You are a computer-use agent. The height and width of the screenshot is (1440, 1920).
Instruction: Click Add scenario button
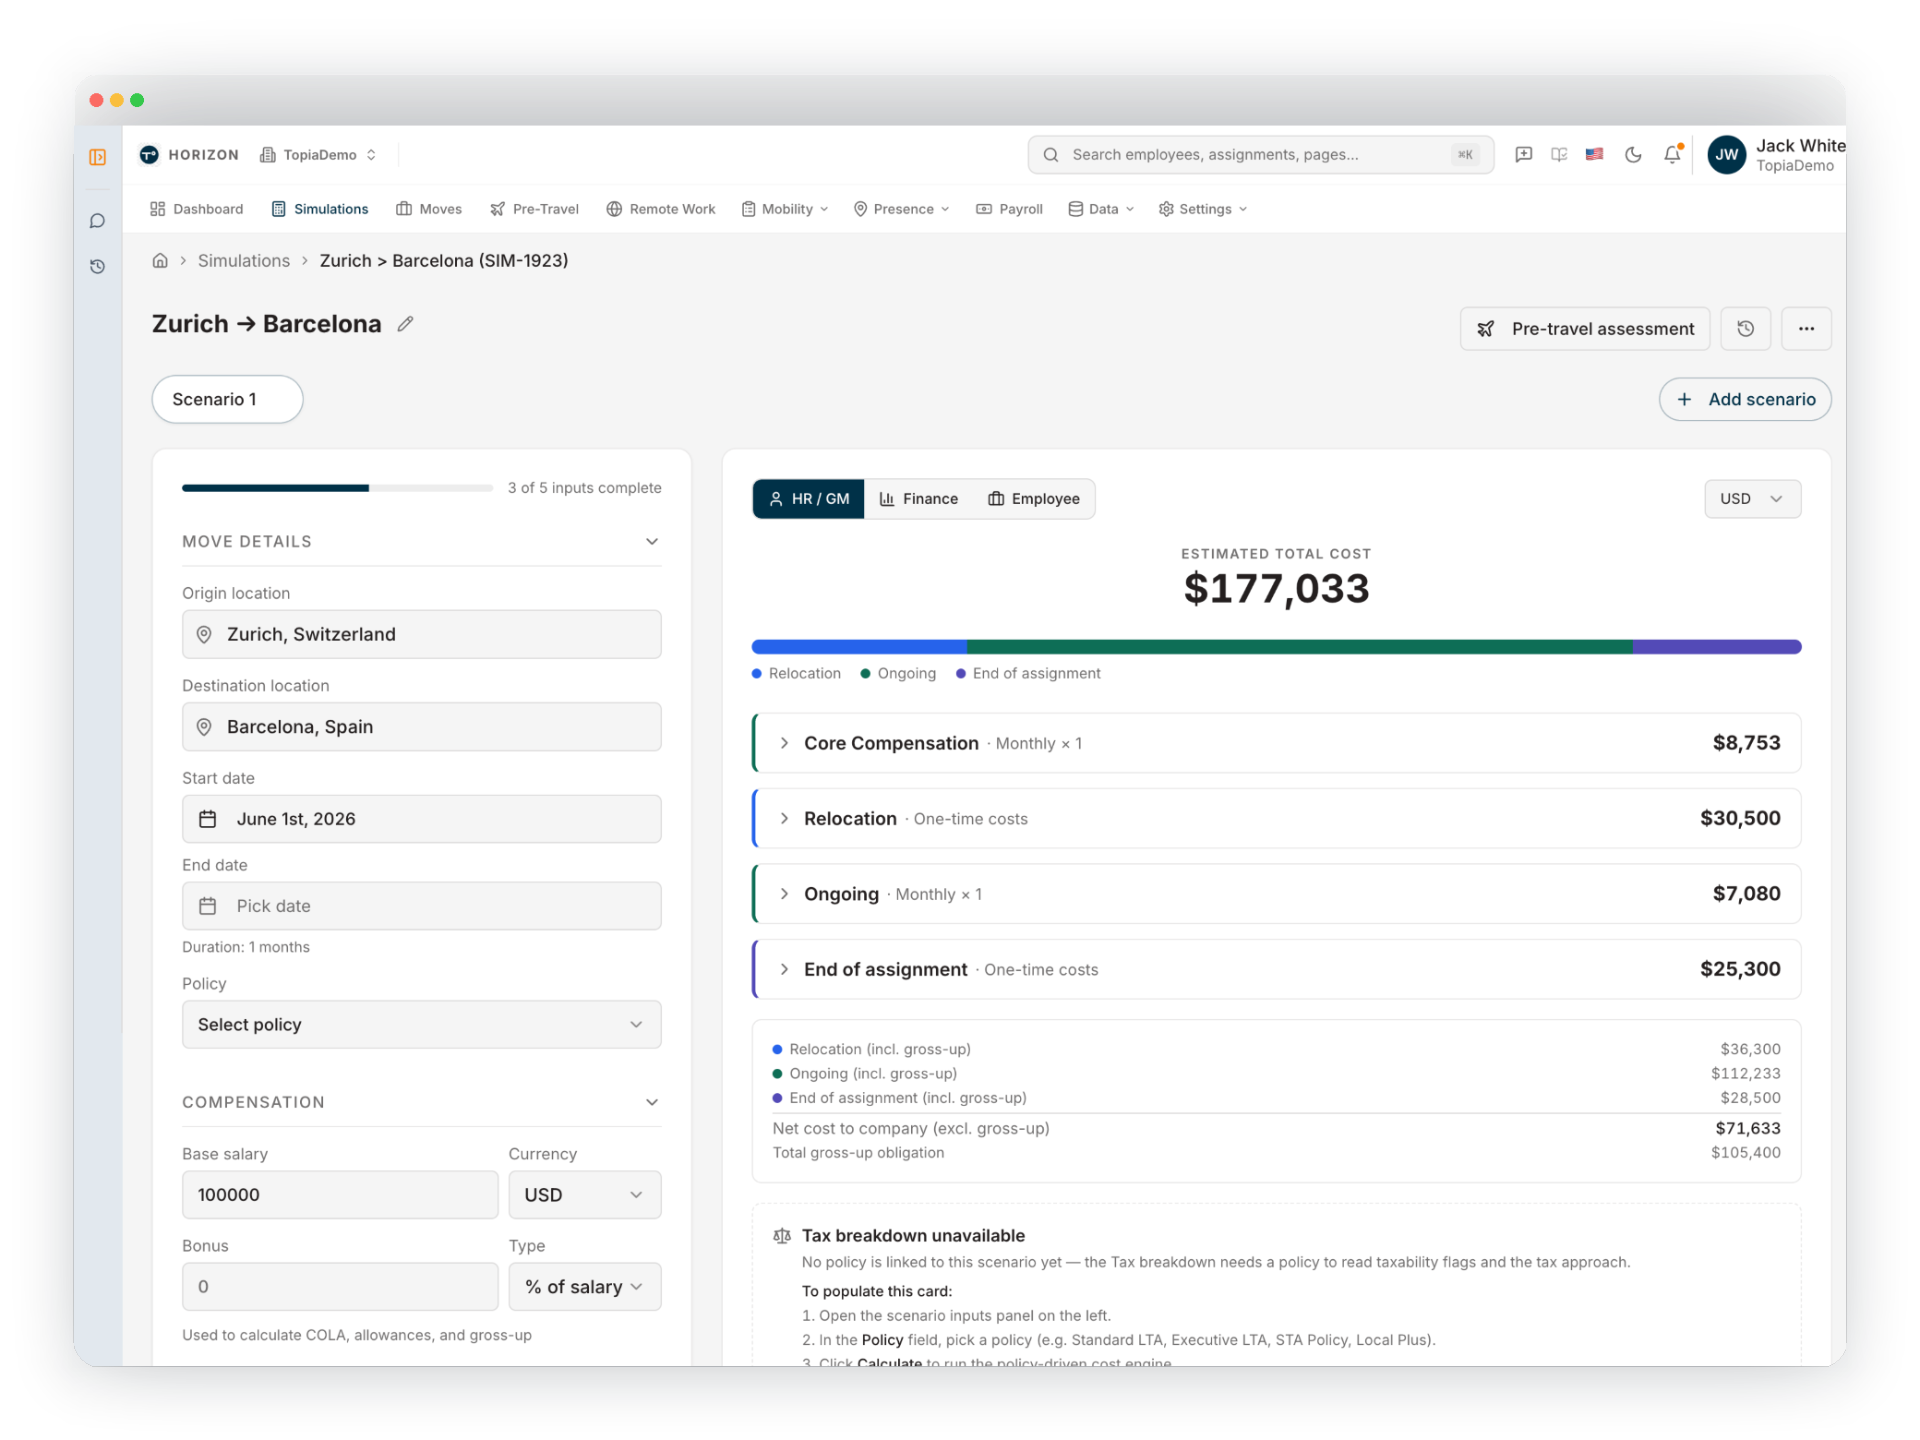[1745, 400]
